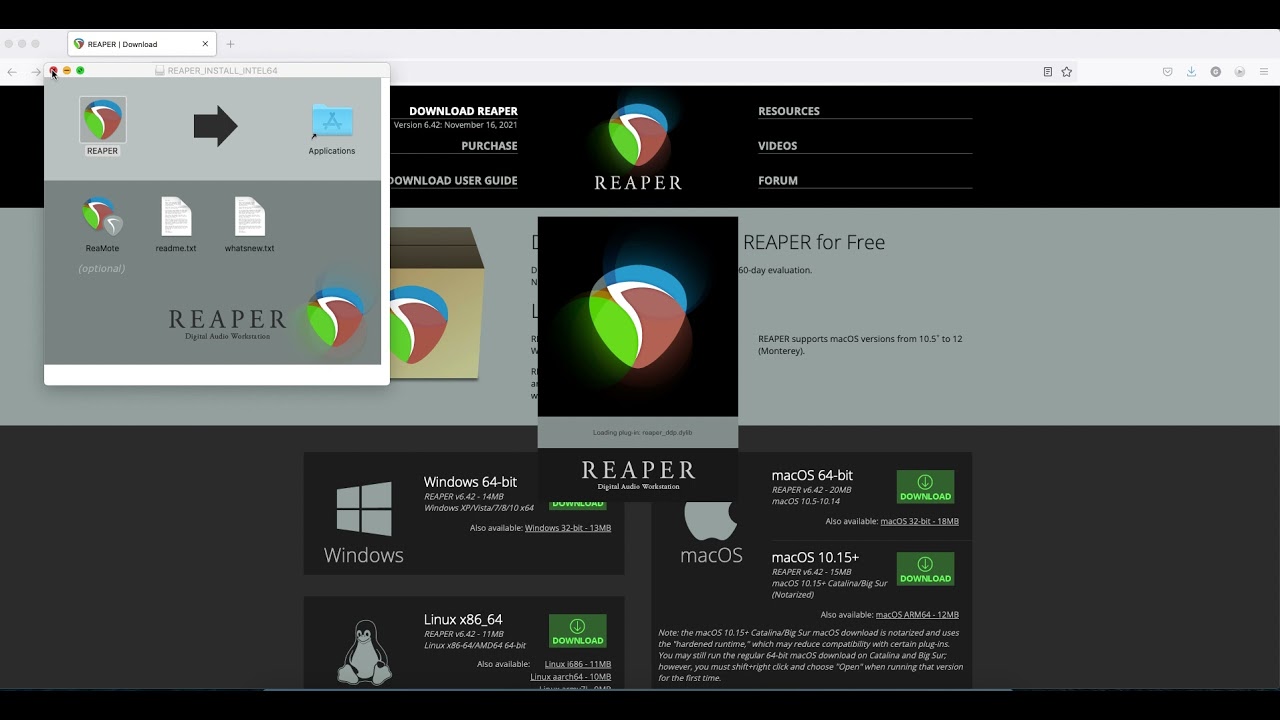Screen dimensions: 1280x720
Task: Open Firefox downloads panel arrow icon
Action: tap(1191, 72)
